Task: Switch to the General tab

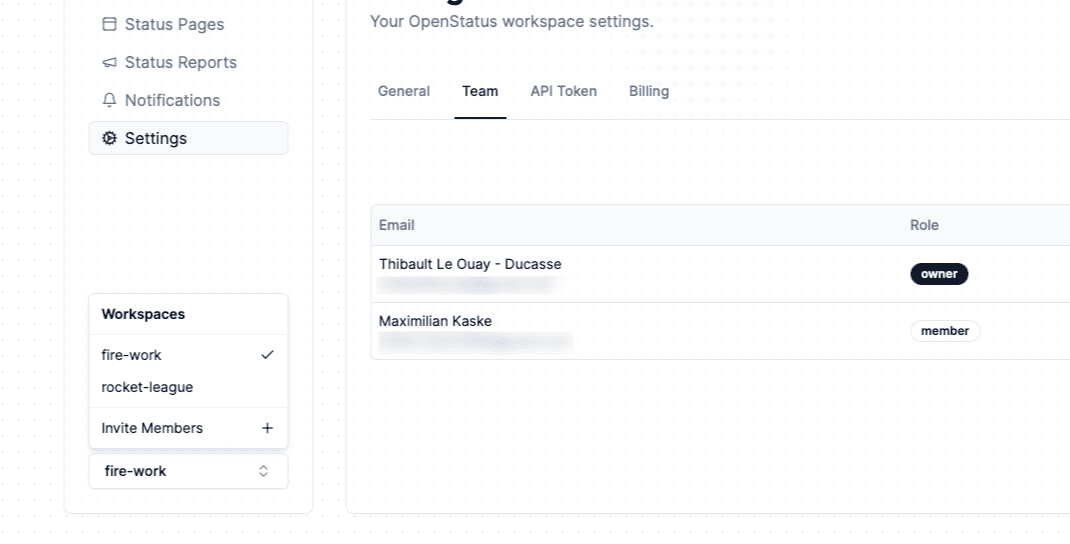Action: [404, 91]
